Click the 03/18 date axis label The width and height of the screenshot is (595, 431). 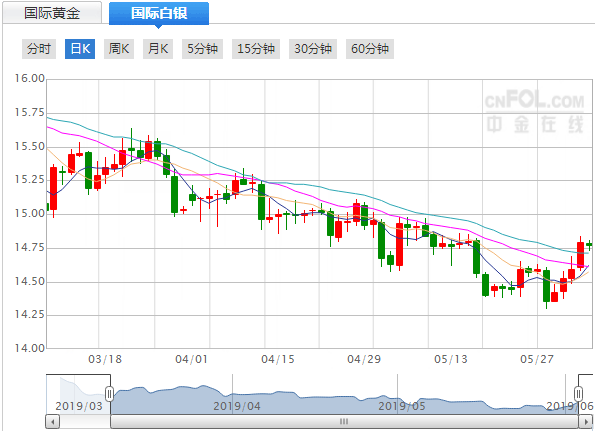pyautogui.click(x=105, y=359)
